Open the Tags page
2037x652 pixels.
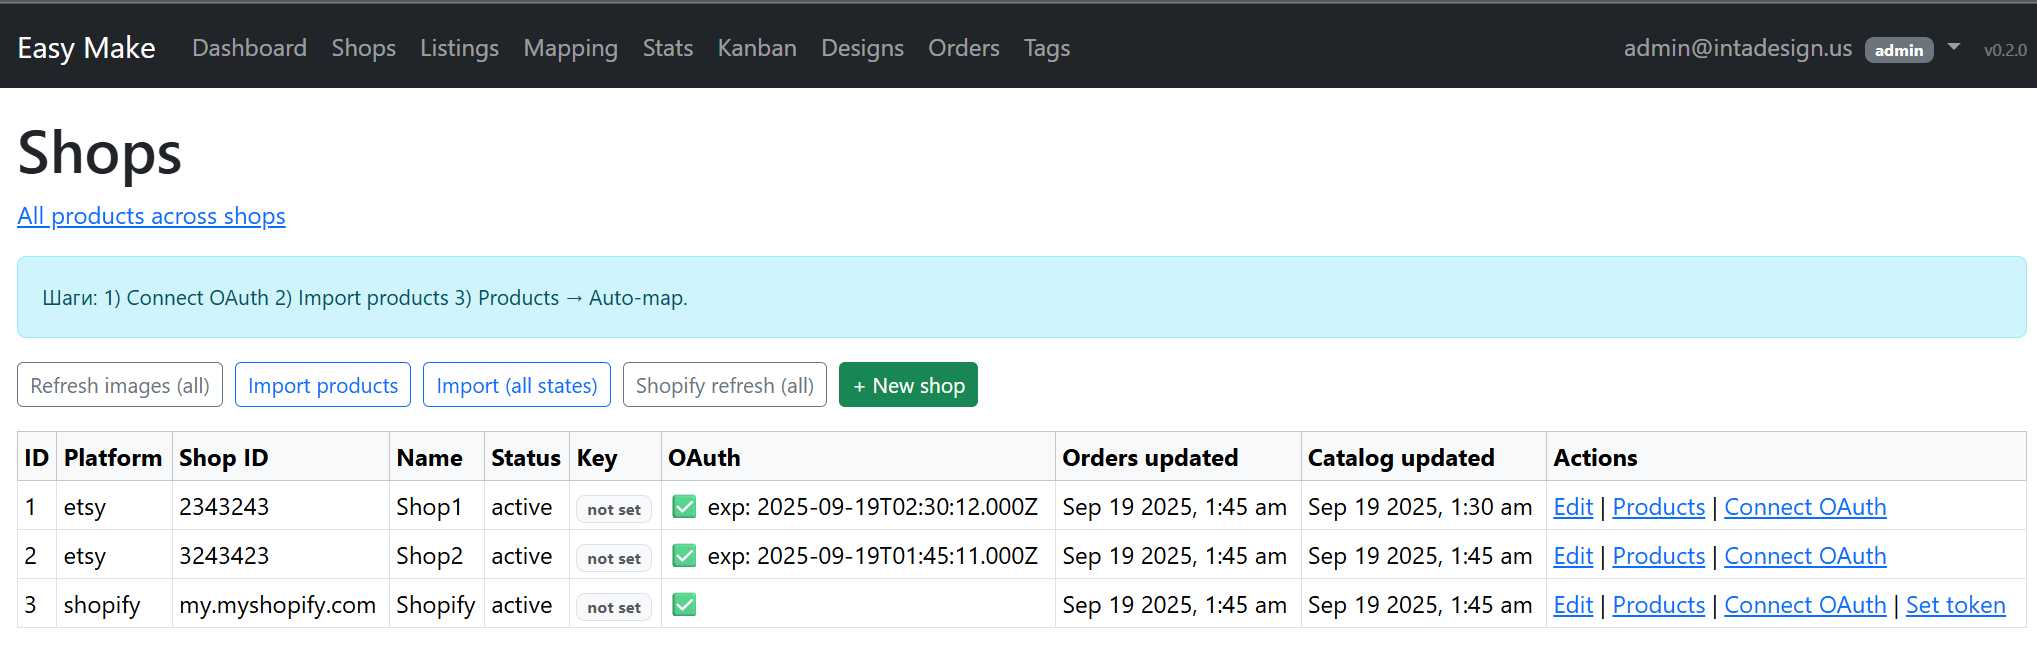[x=1046, y=48]
